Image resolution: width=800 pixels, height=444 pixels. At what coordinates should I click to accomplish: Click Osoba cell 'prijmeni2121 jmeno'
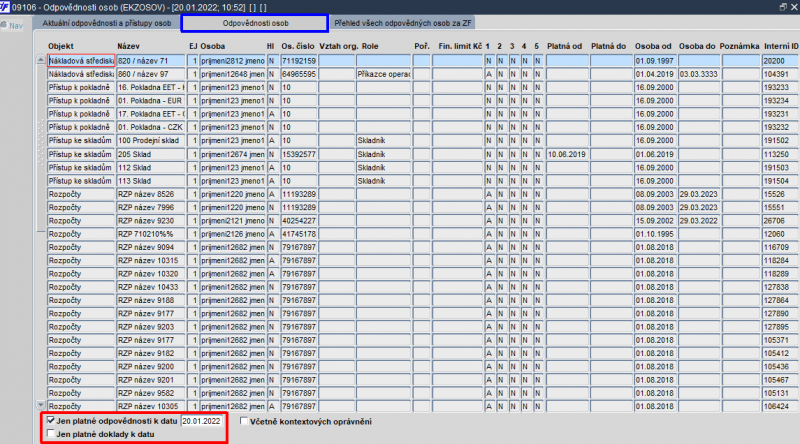232,220
